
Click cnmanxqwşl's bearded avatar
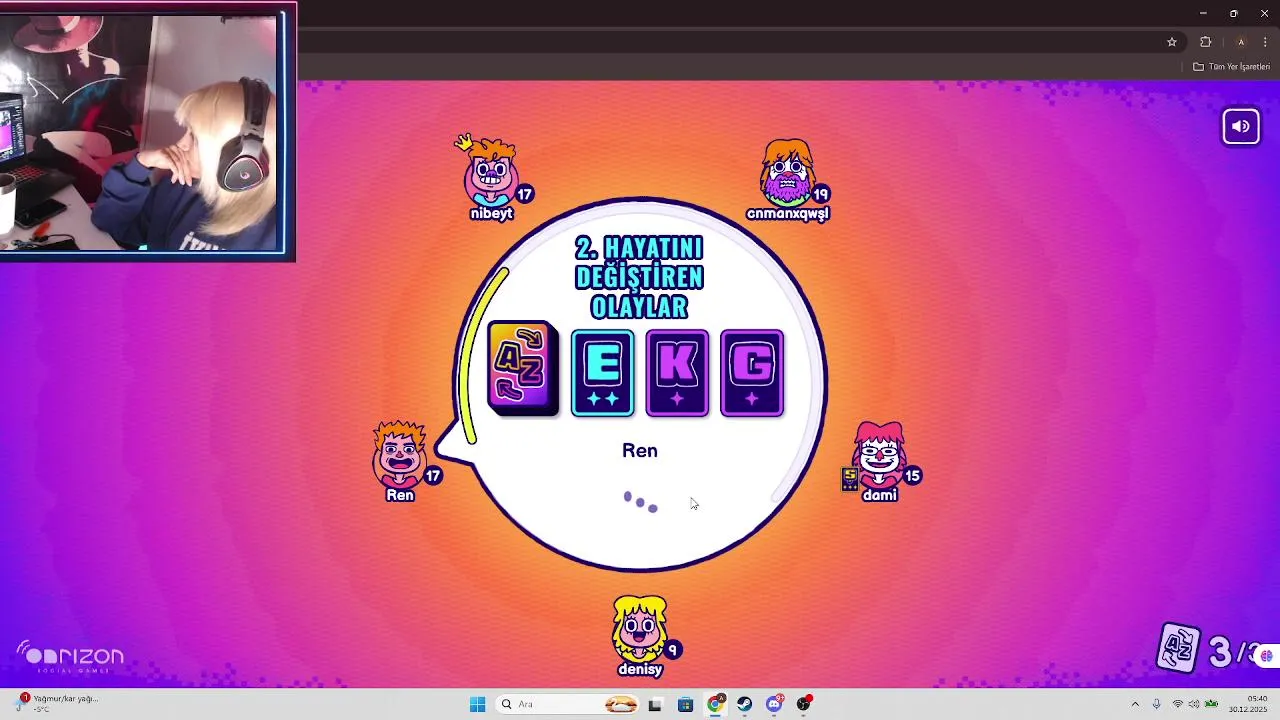787,172
